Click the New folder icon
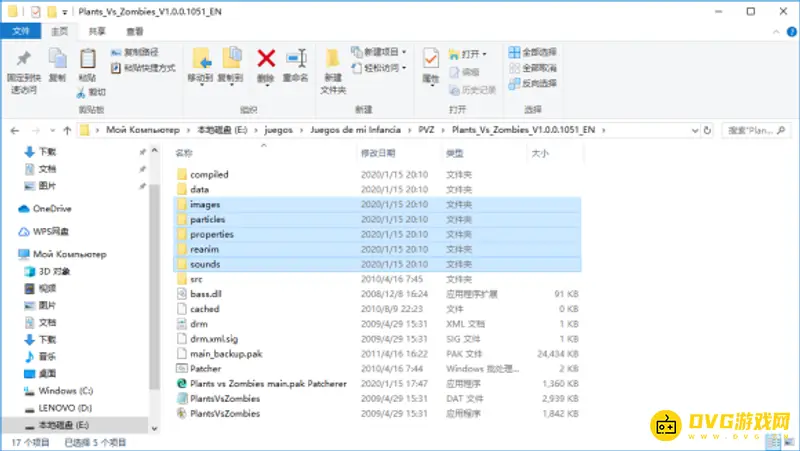Image resolution: width=800 pixels, height=451 pixels. point(333,59)
